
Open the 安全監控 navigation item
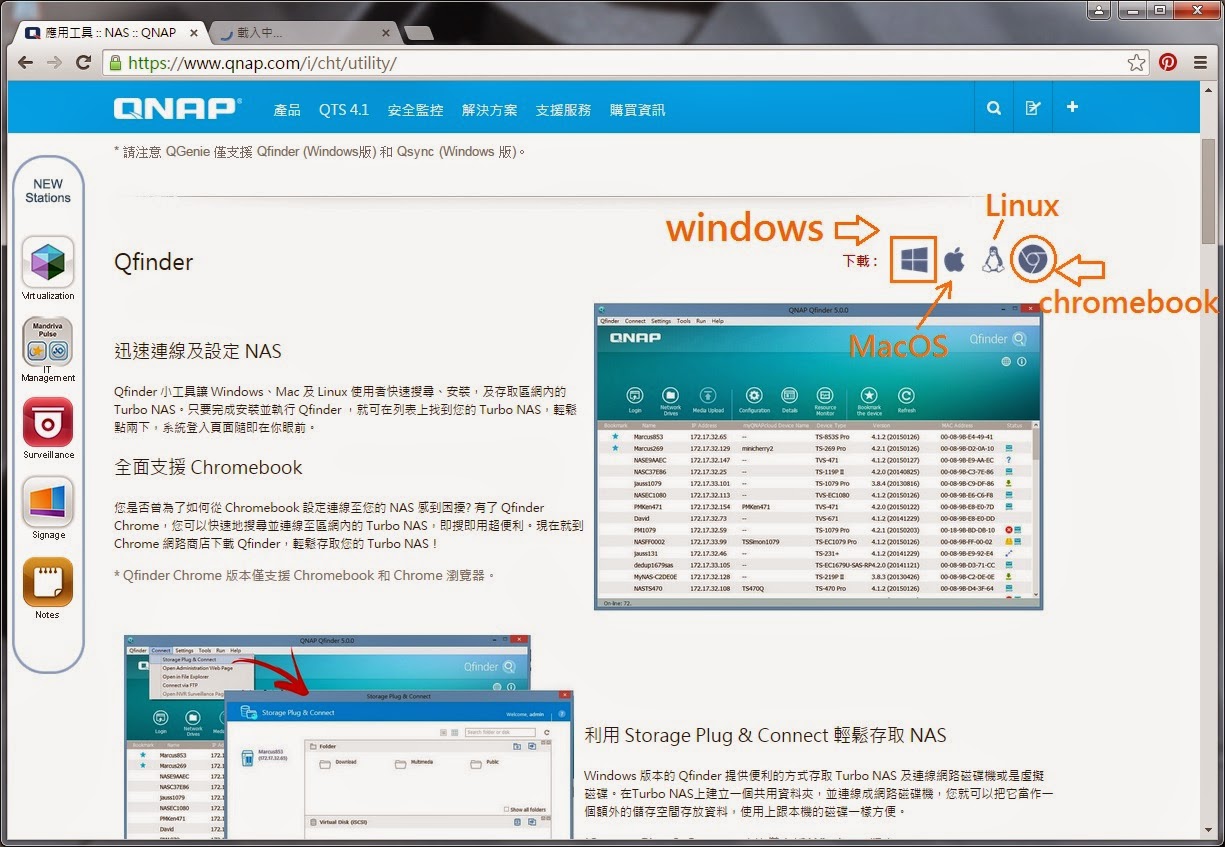(415, 110)
